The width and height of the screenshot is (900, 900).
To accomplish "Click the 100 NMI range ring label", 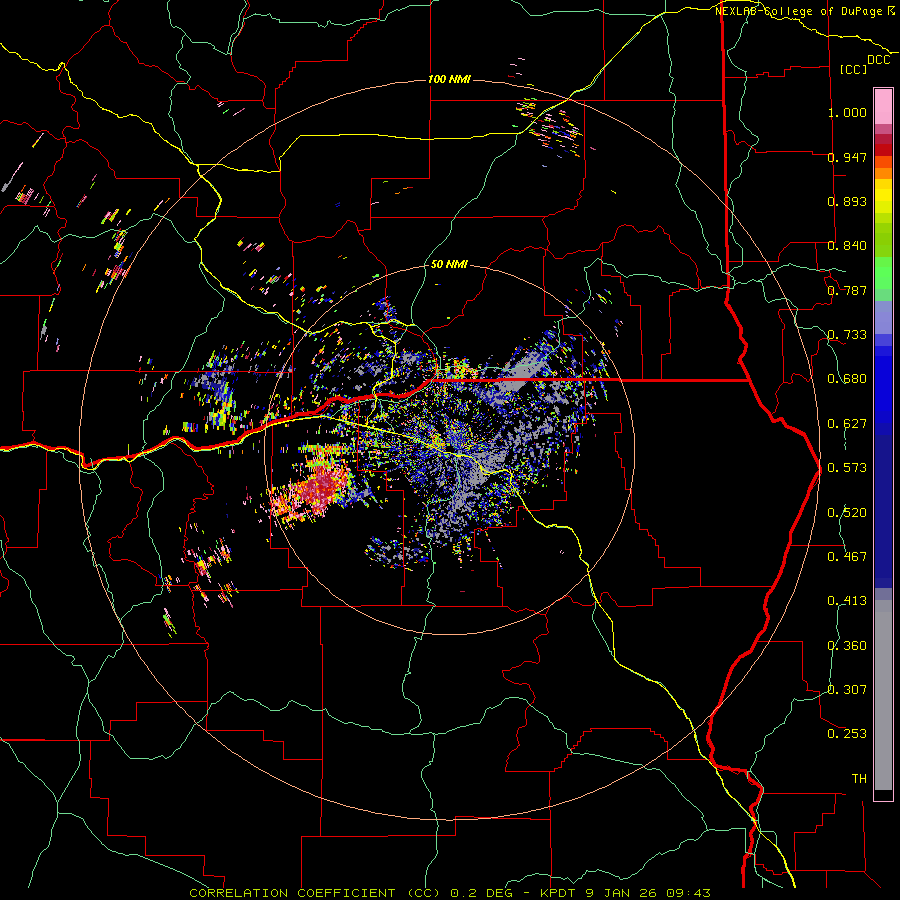I will (449, 79).
